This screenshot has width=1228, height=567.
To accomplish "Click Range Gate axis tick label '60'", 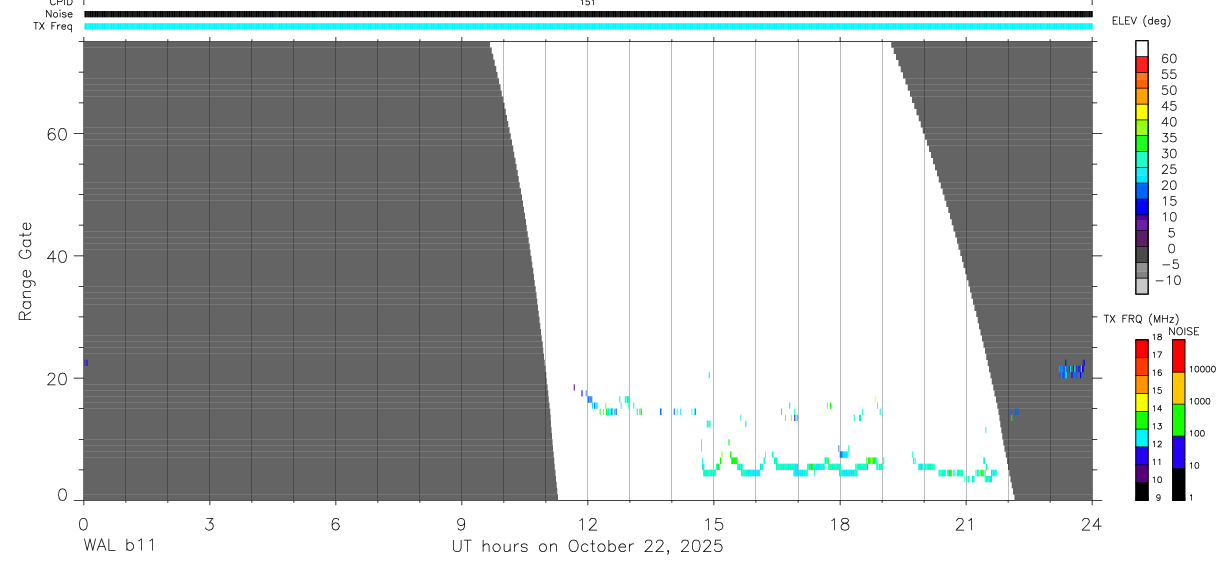I will (57, 134).
